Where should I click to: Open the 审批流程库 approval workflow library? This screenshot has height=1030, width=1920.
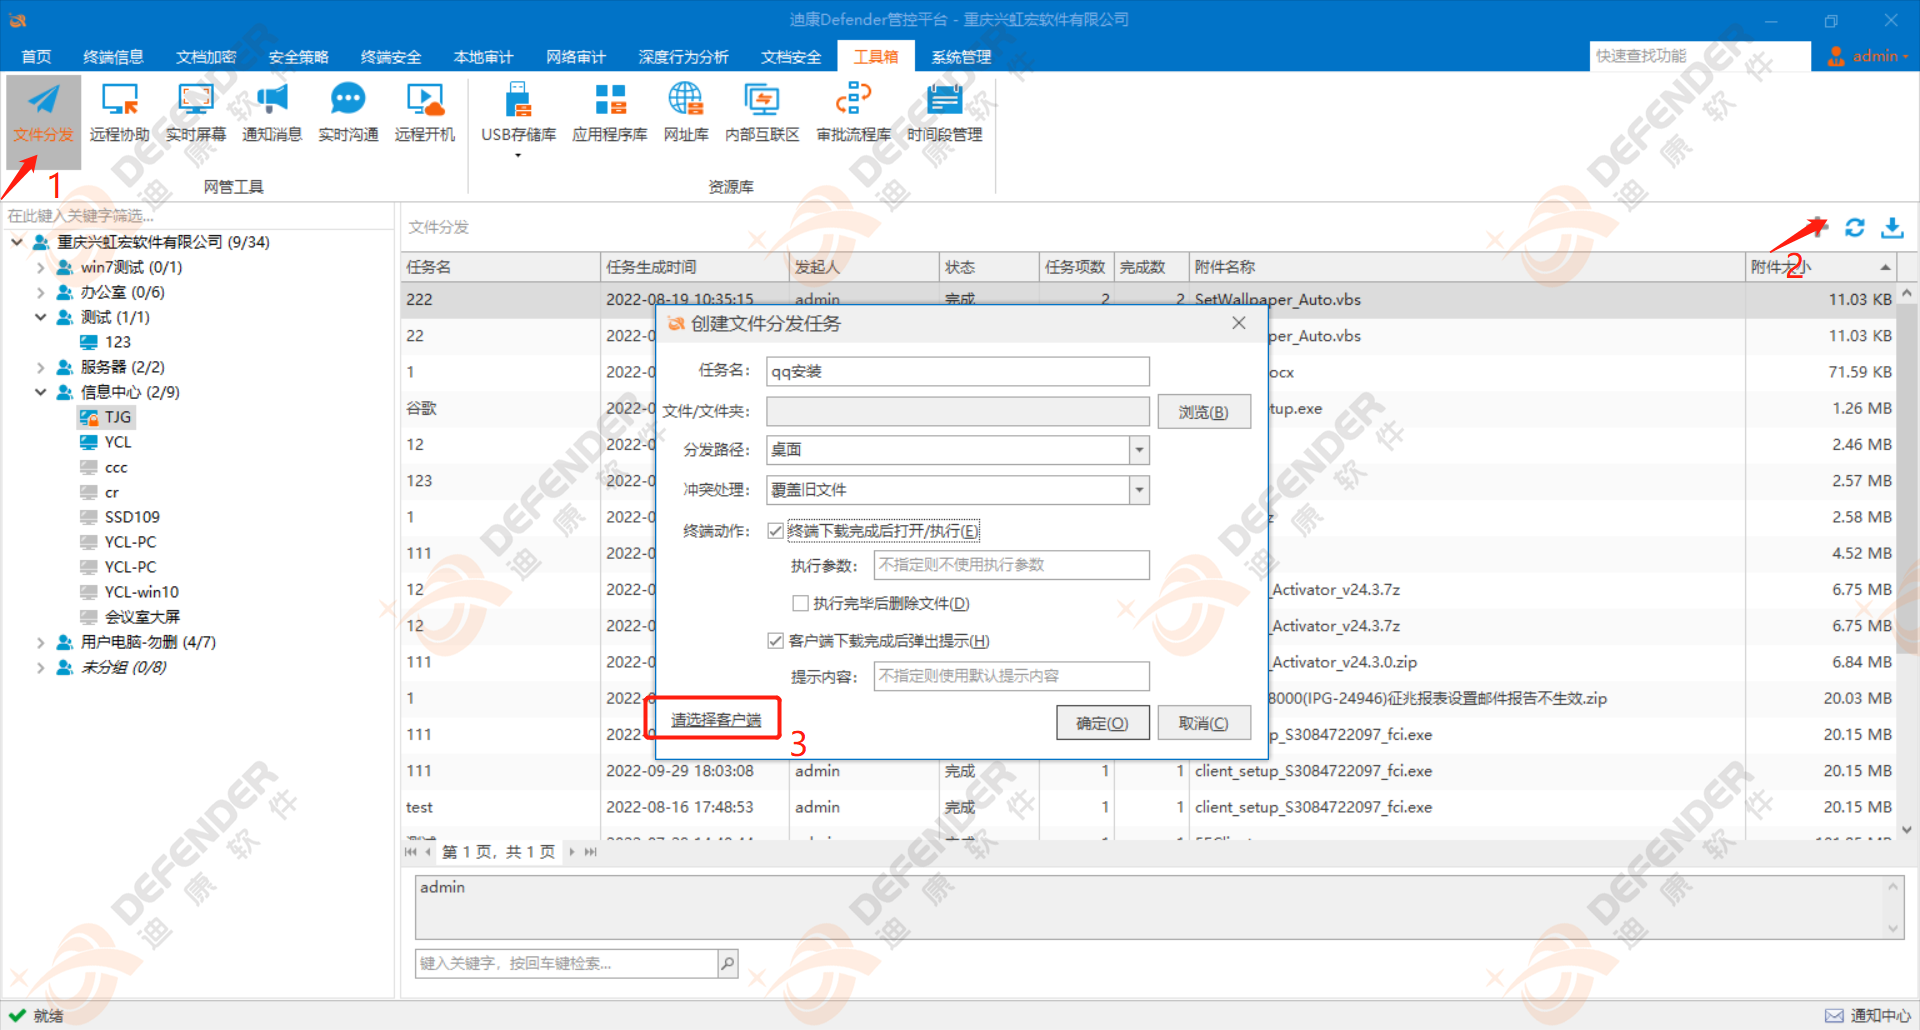(x=853, y=111)
